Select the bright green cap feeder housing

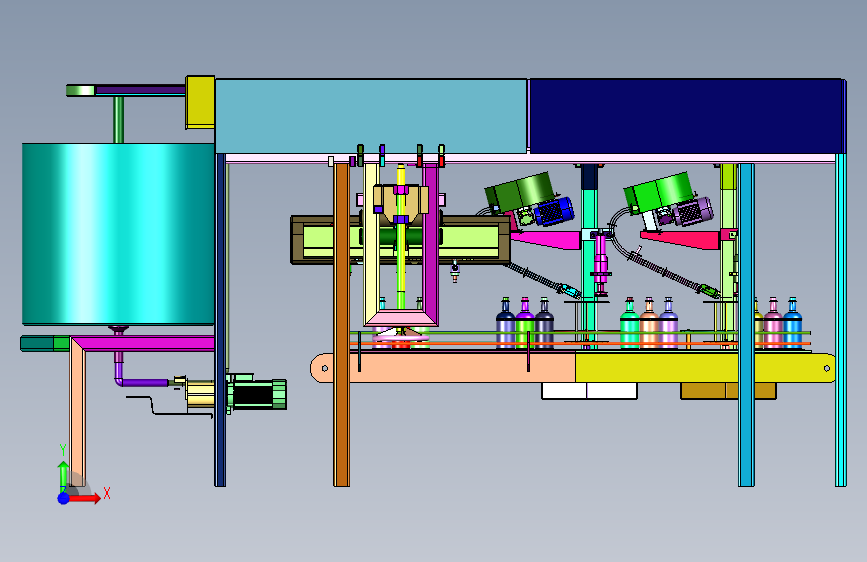click(658, 192)
